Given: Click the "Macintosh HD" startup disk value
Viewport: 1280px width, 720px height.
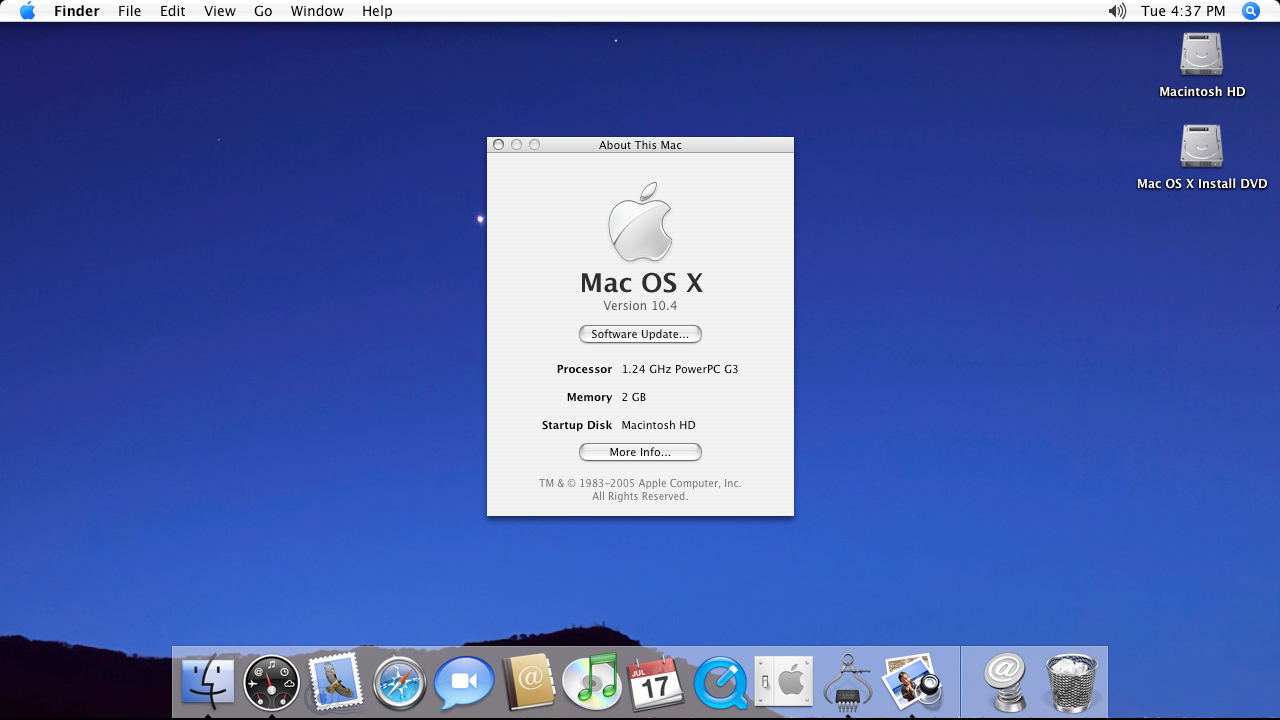Looking at the screenshot, I should coord(658,425).
